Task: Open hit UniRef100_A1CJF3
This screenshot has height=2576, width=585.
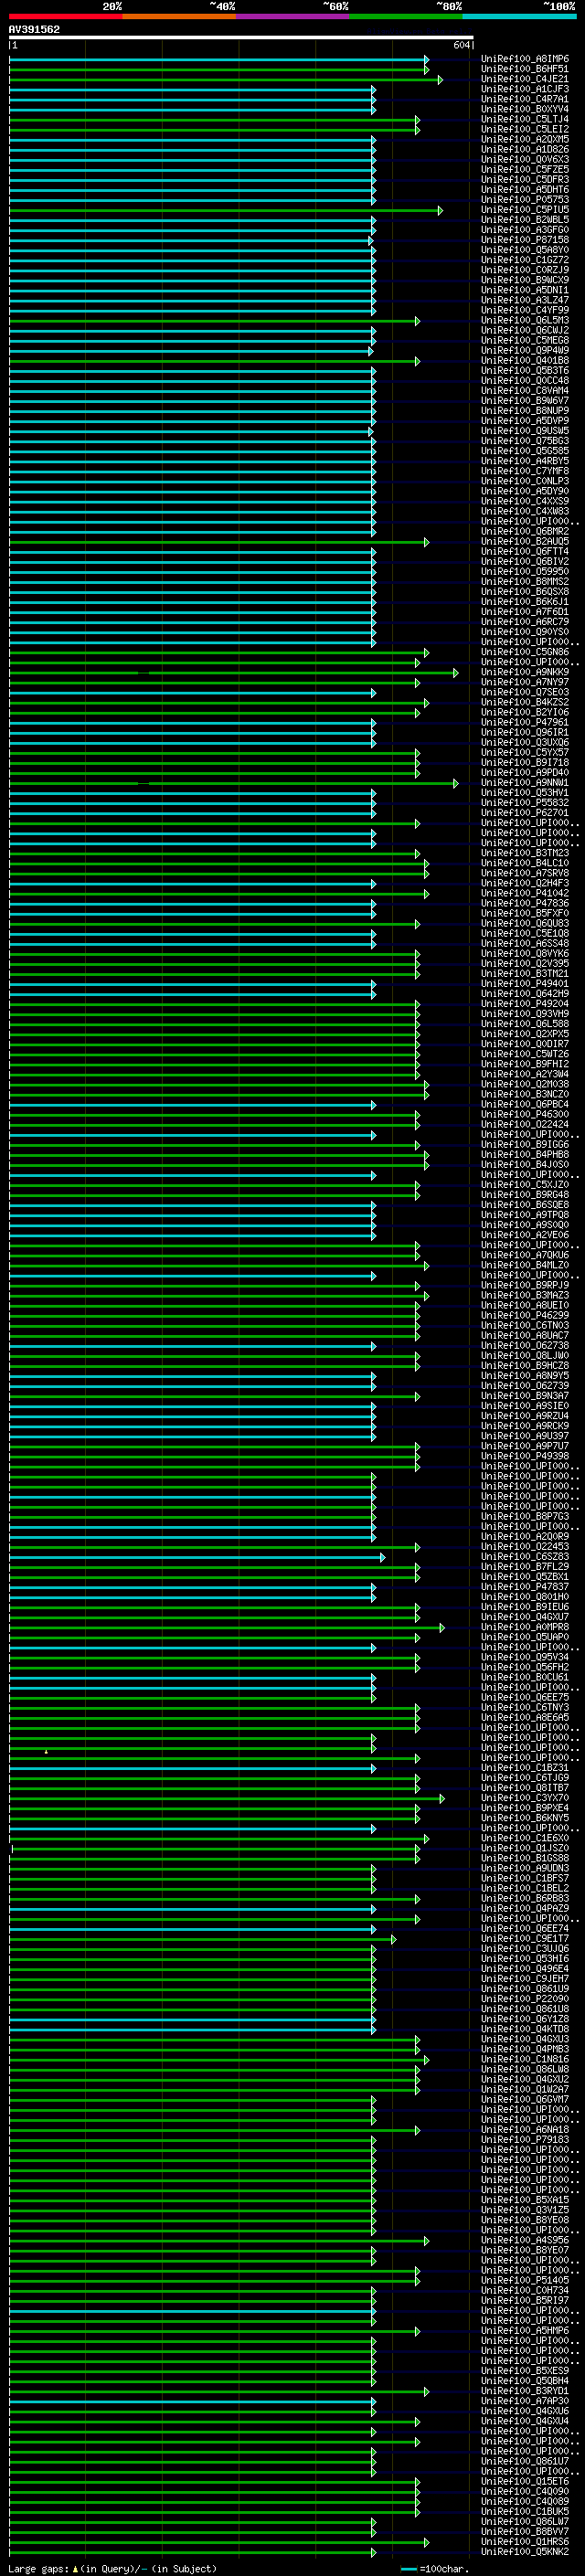Action: (x=525, y=89)
